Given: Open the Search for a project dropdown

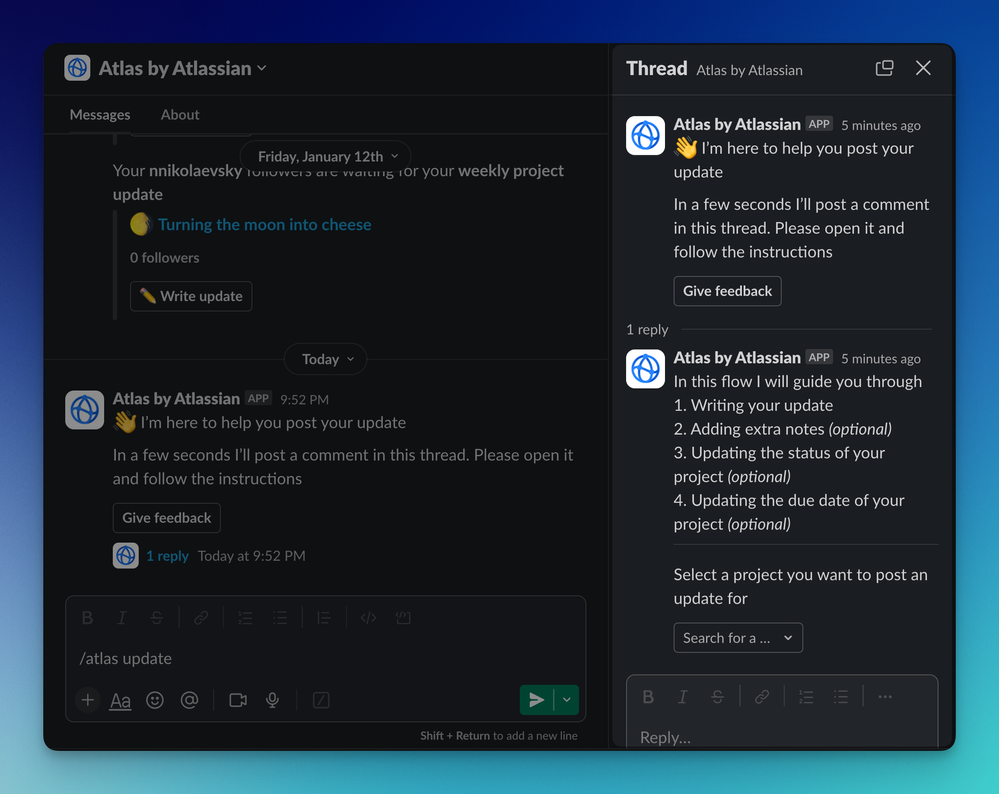Looking at the screenshot, I should [738, 638].
